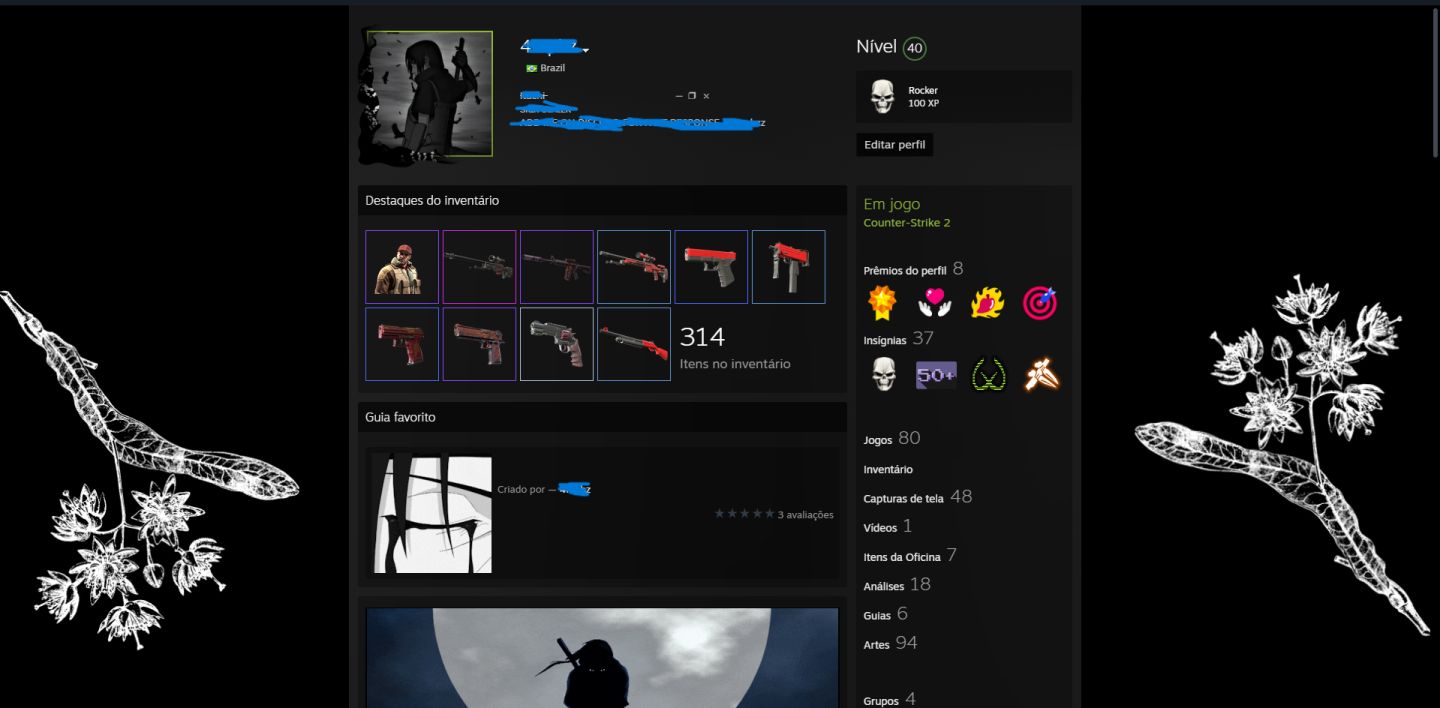Click the level 40 circle badge
The height and width of the screenshot is (708, 1440).
[914, 48]
